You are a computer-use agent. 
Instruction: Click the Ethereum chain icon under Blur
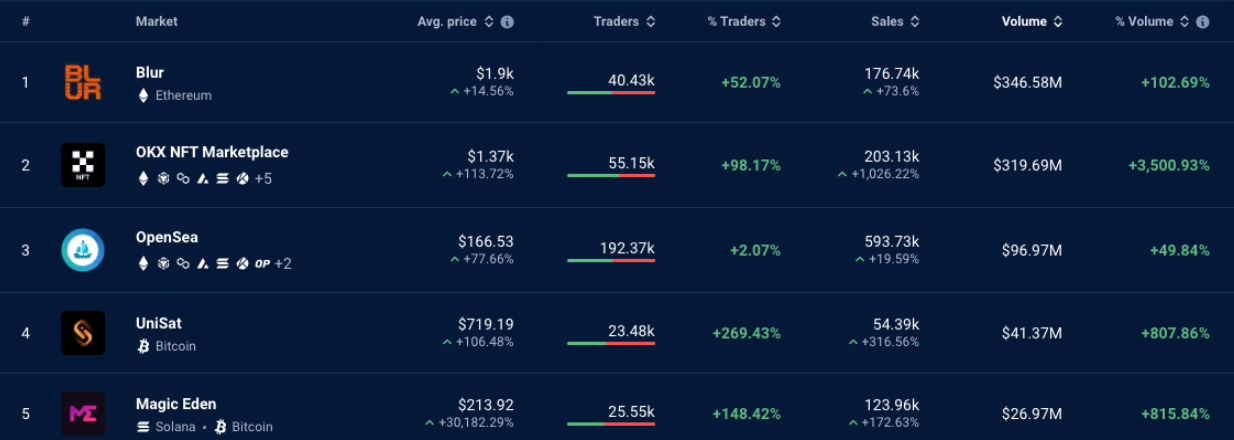click(143, 96)
